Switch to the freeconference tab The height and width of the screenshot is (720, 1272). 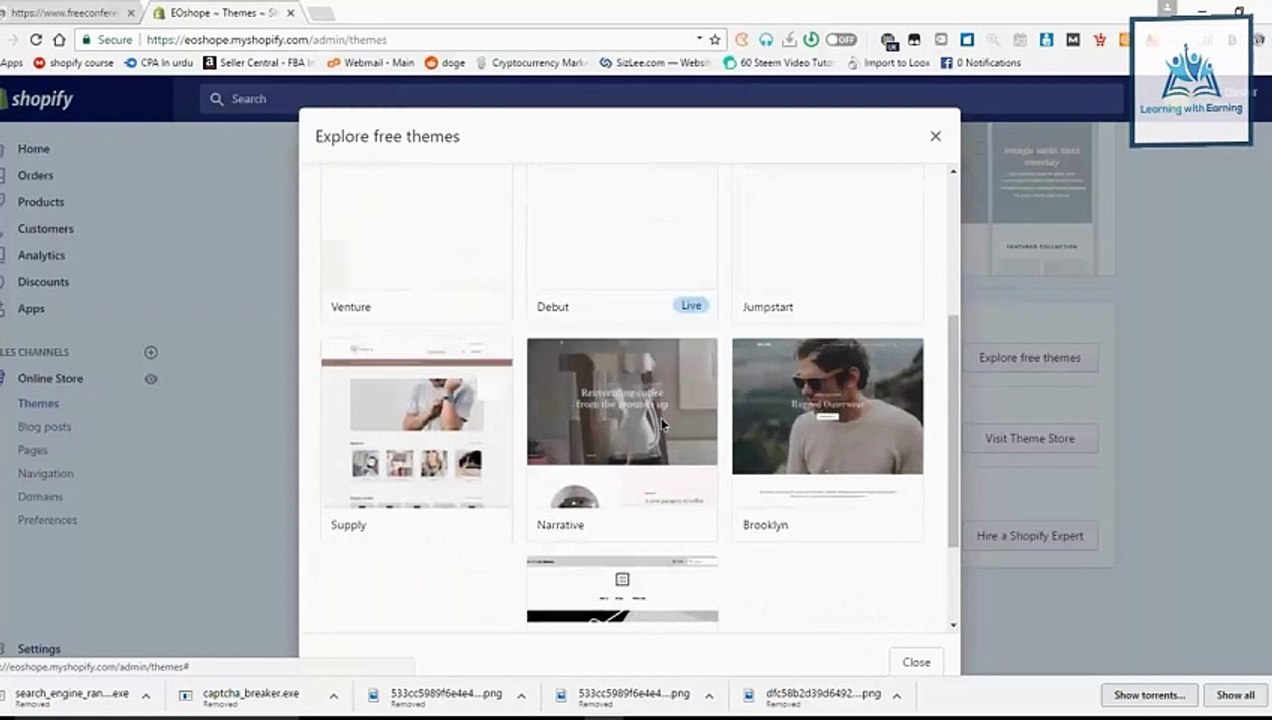click(x=66, y=13)
